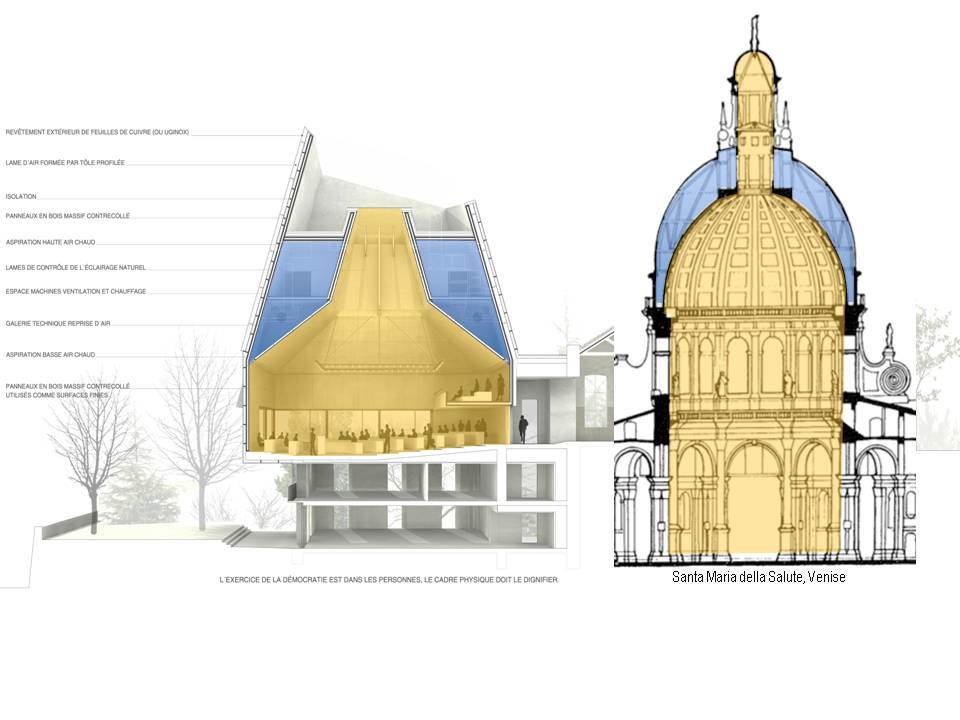Select the 'LAME D'AIR FORMÉE PAR TÔLE PROFILÉE' label
This screenshot has height=720, width=960.
65,163
